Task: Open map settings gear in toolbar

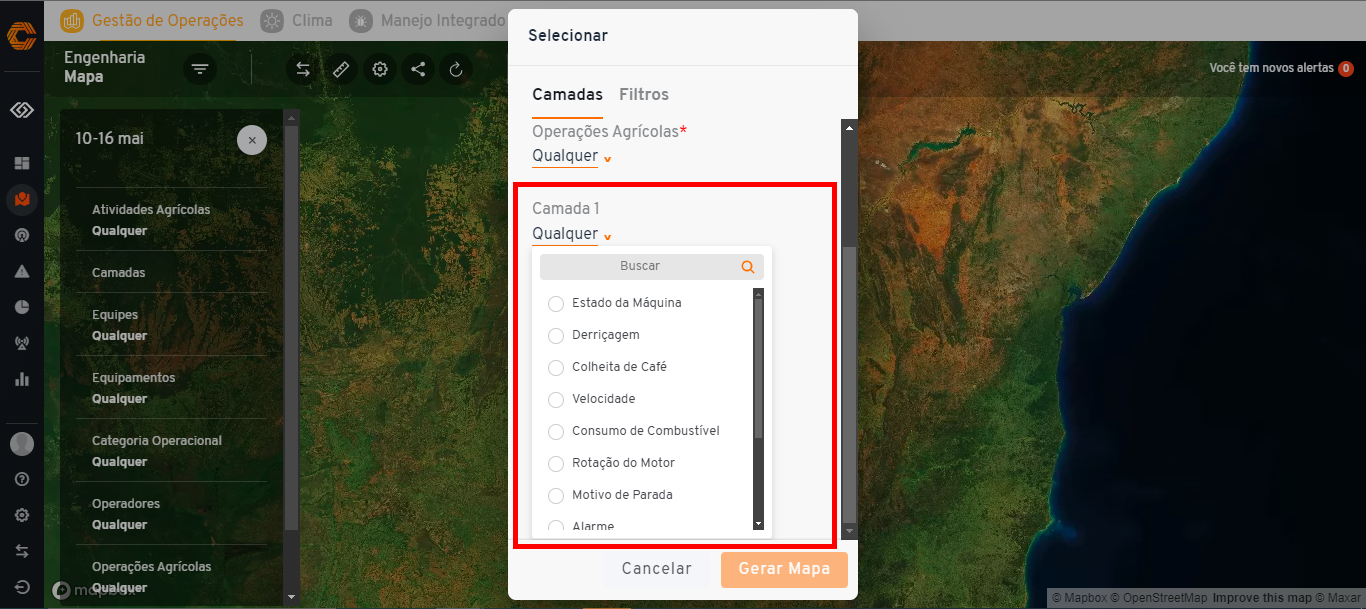Action: [380, 69]
